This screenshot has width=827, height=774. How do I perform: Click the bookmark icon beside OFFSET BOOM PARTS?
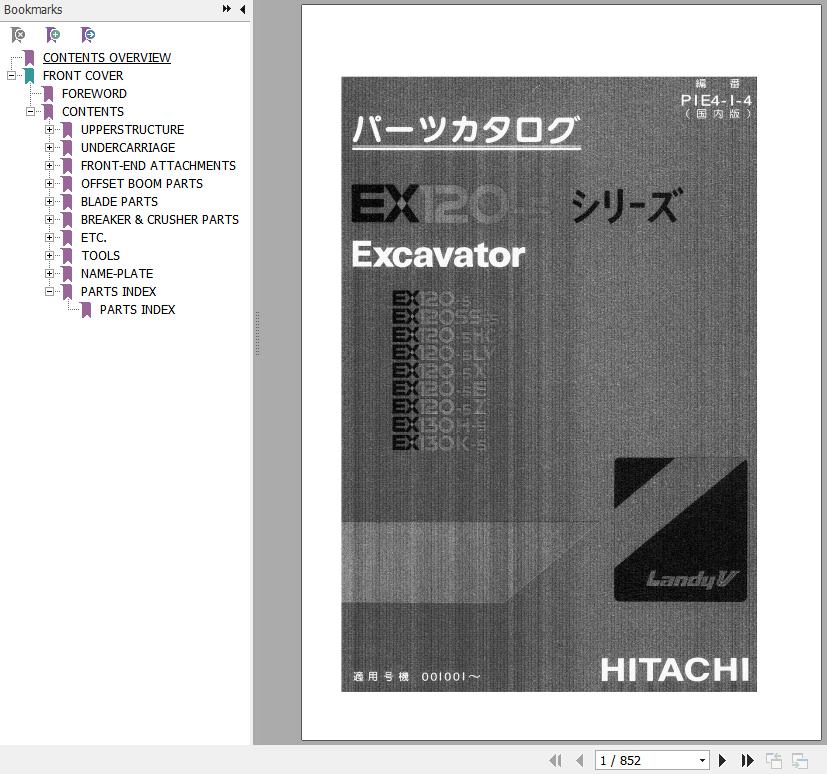pyautogui.click(x=67, y=183)
